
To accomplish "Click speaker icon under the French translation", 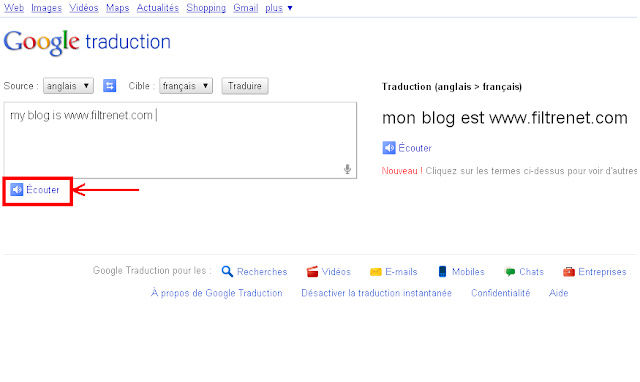I will coord(389,148).
